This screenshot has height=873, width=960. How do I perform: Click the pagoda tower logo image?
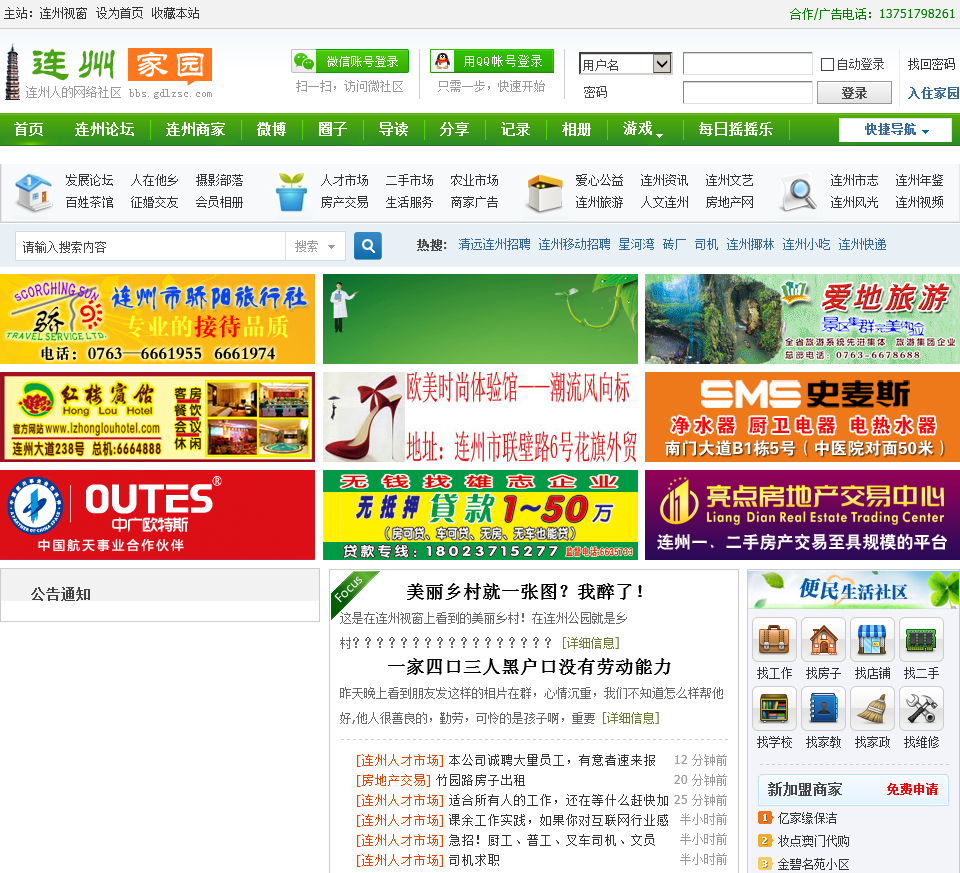point(12,73)
